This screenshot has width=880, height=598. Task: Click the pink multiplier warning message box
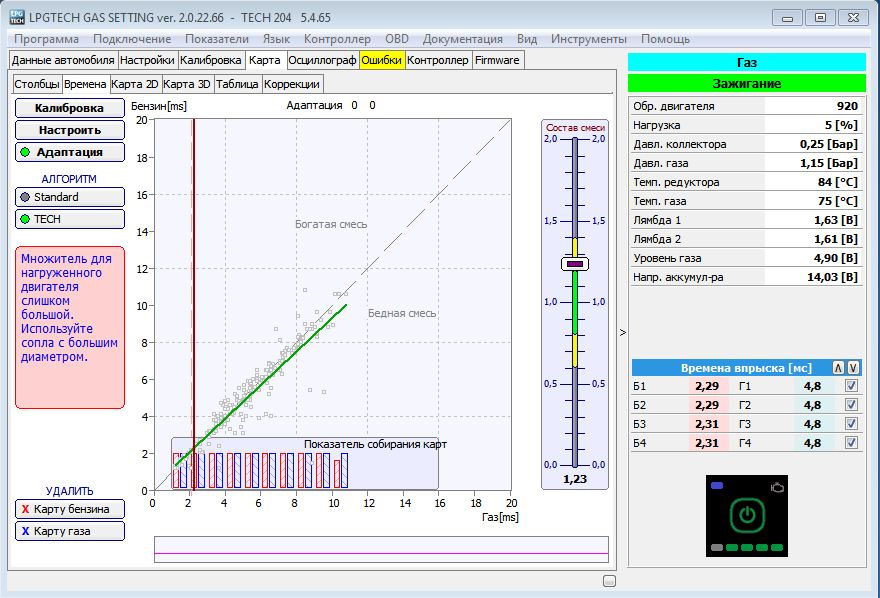point(70,328)
